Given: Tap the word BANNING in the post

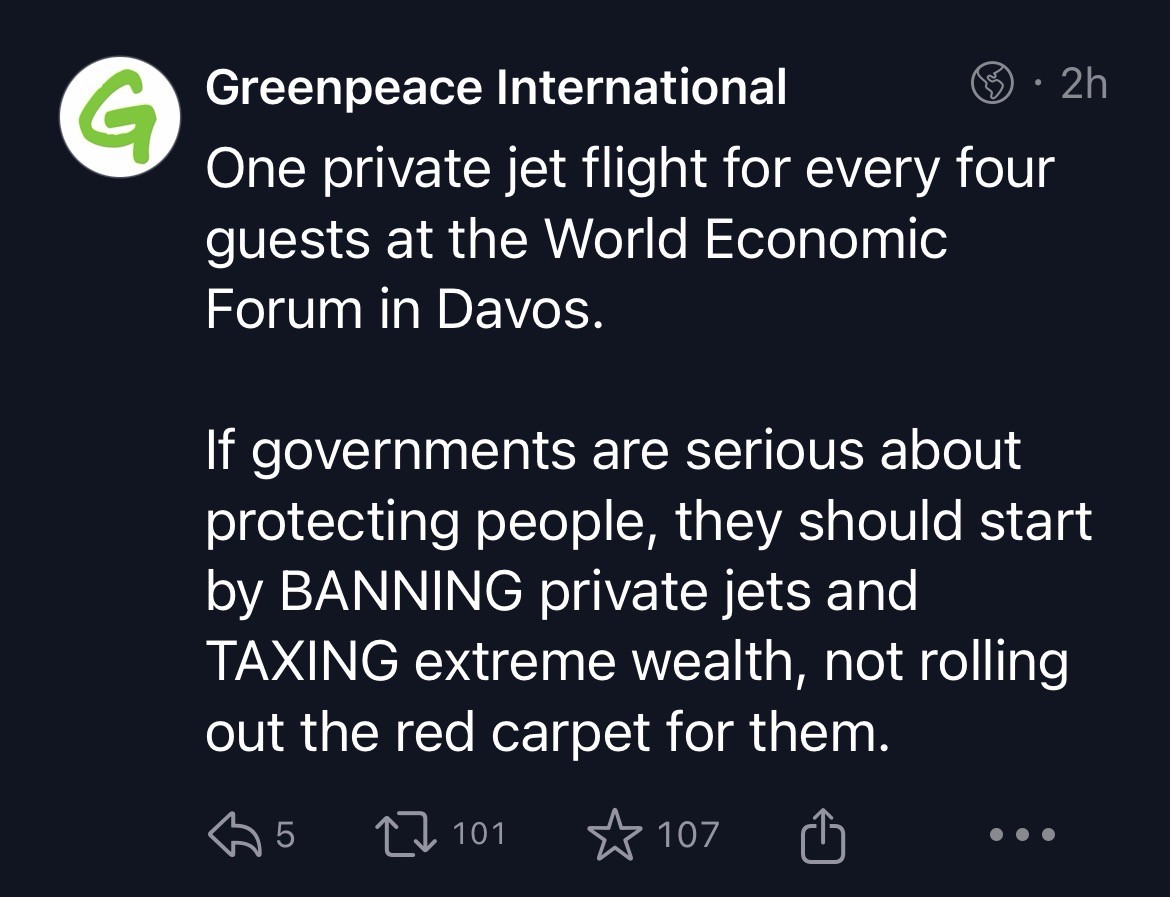Looking at the screenshot, I should tap(400, 592).
